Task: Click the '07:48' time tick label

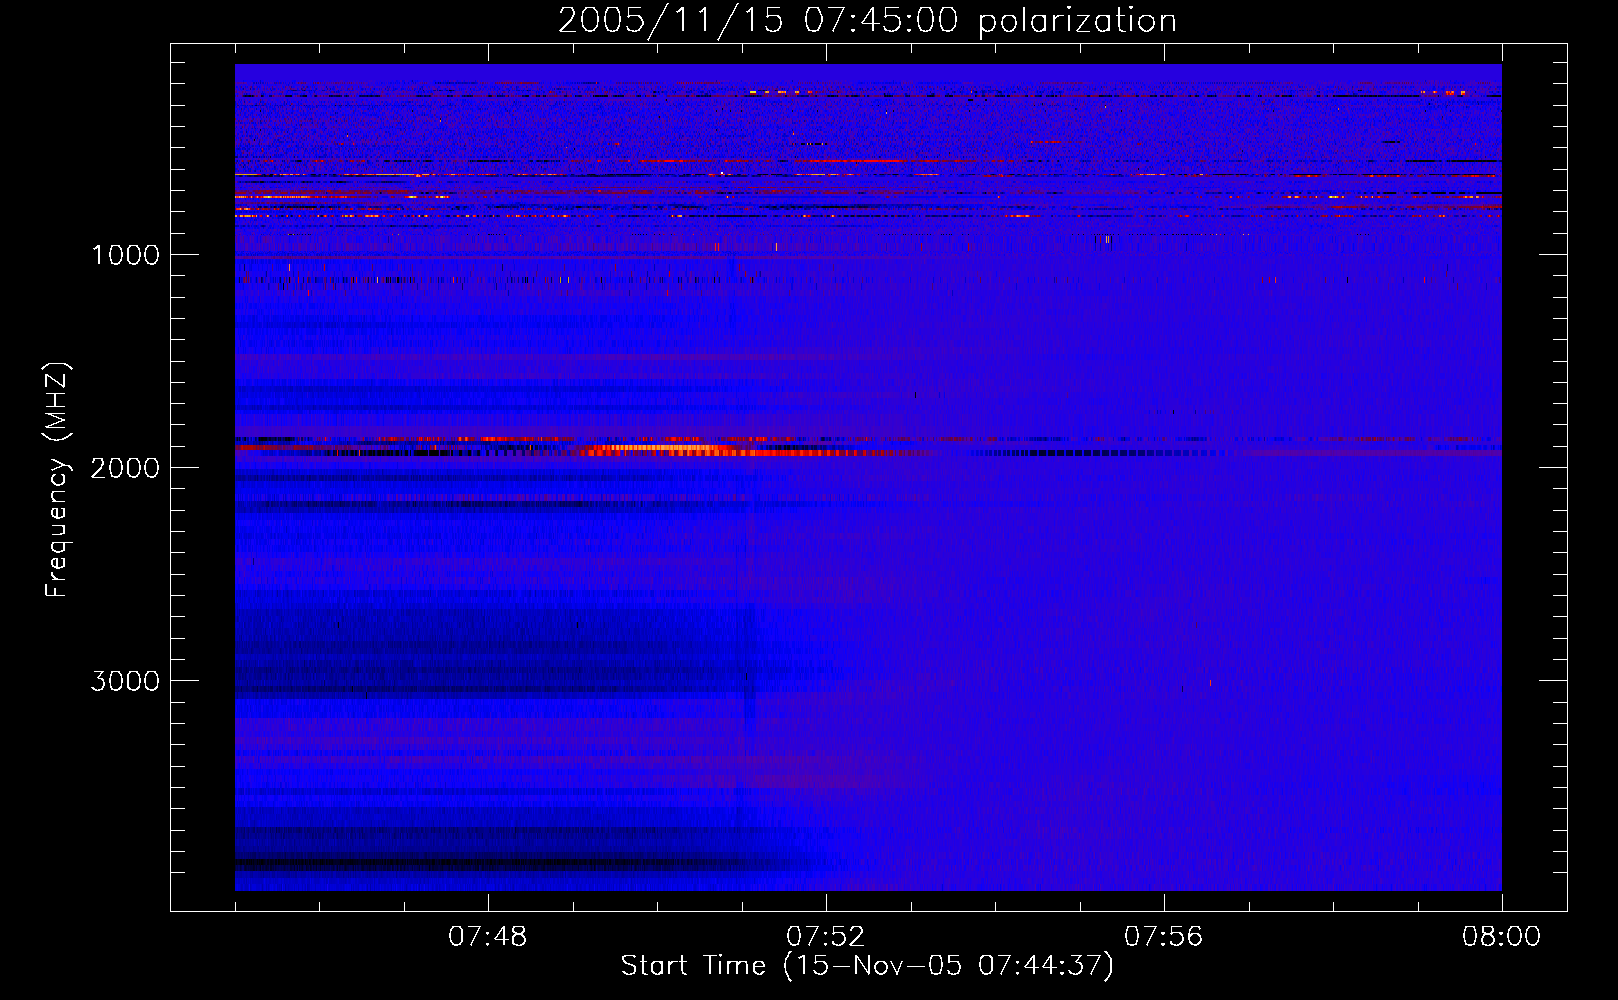Action: coord(487,937)
